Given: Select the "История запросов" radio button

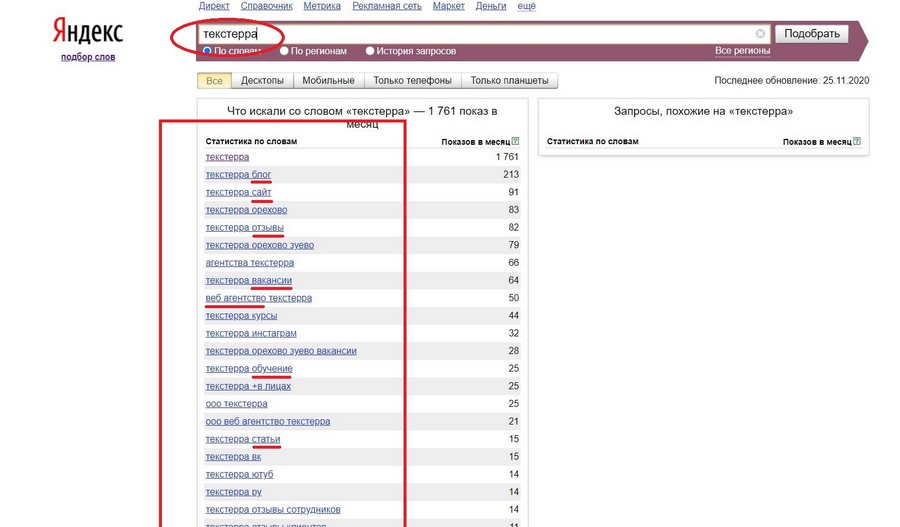Looking at the screenshot, I should tap(371, 50).
